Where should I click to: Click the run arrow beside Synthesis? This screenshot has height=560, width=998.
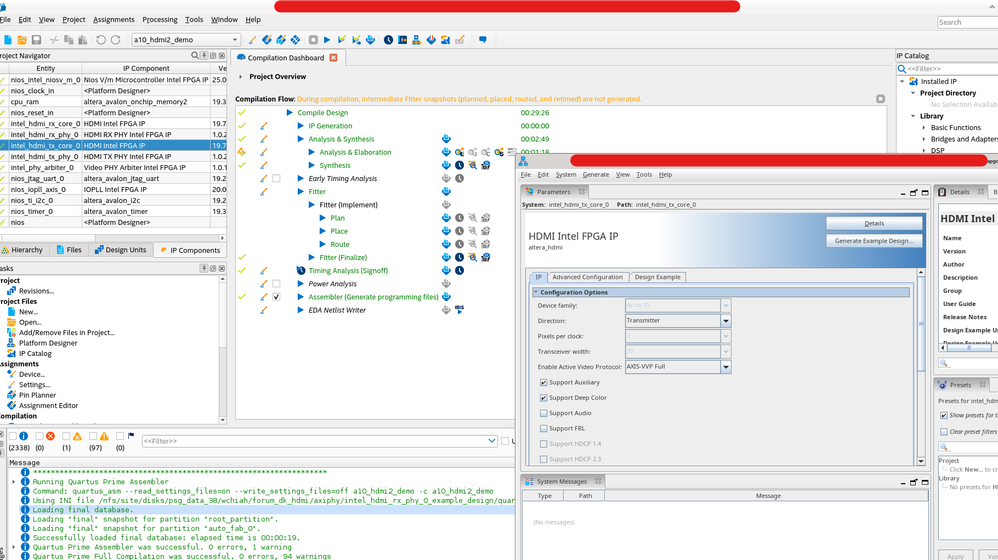[311, 165]
